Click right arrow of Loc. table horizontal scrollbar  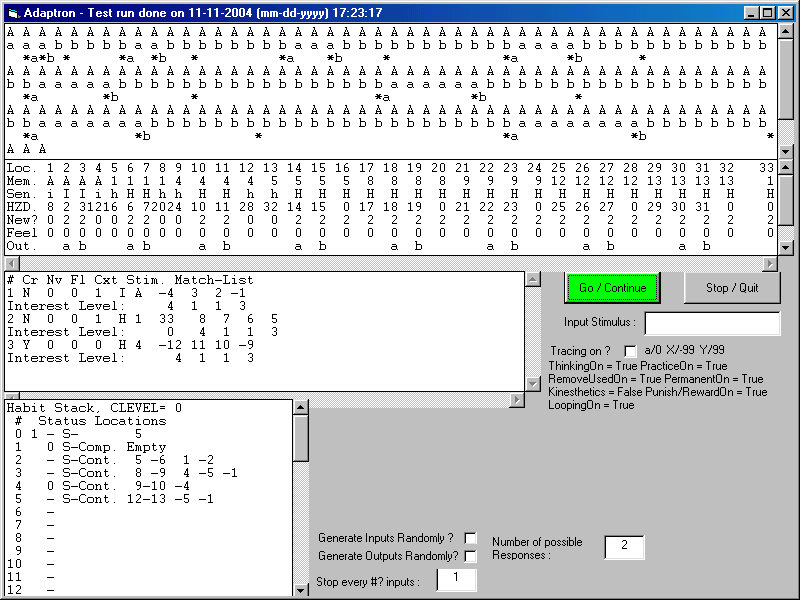pyautogui.click(x=770, y=263)
